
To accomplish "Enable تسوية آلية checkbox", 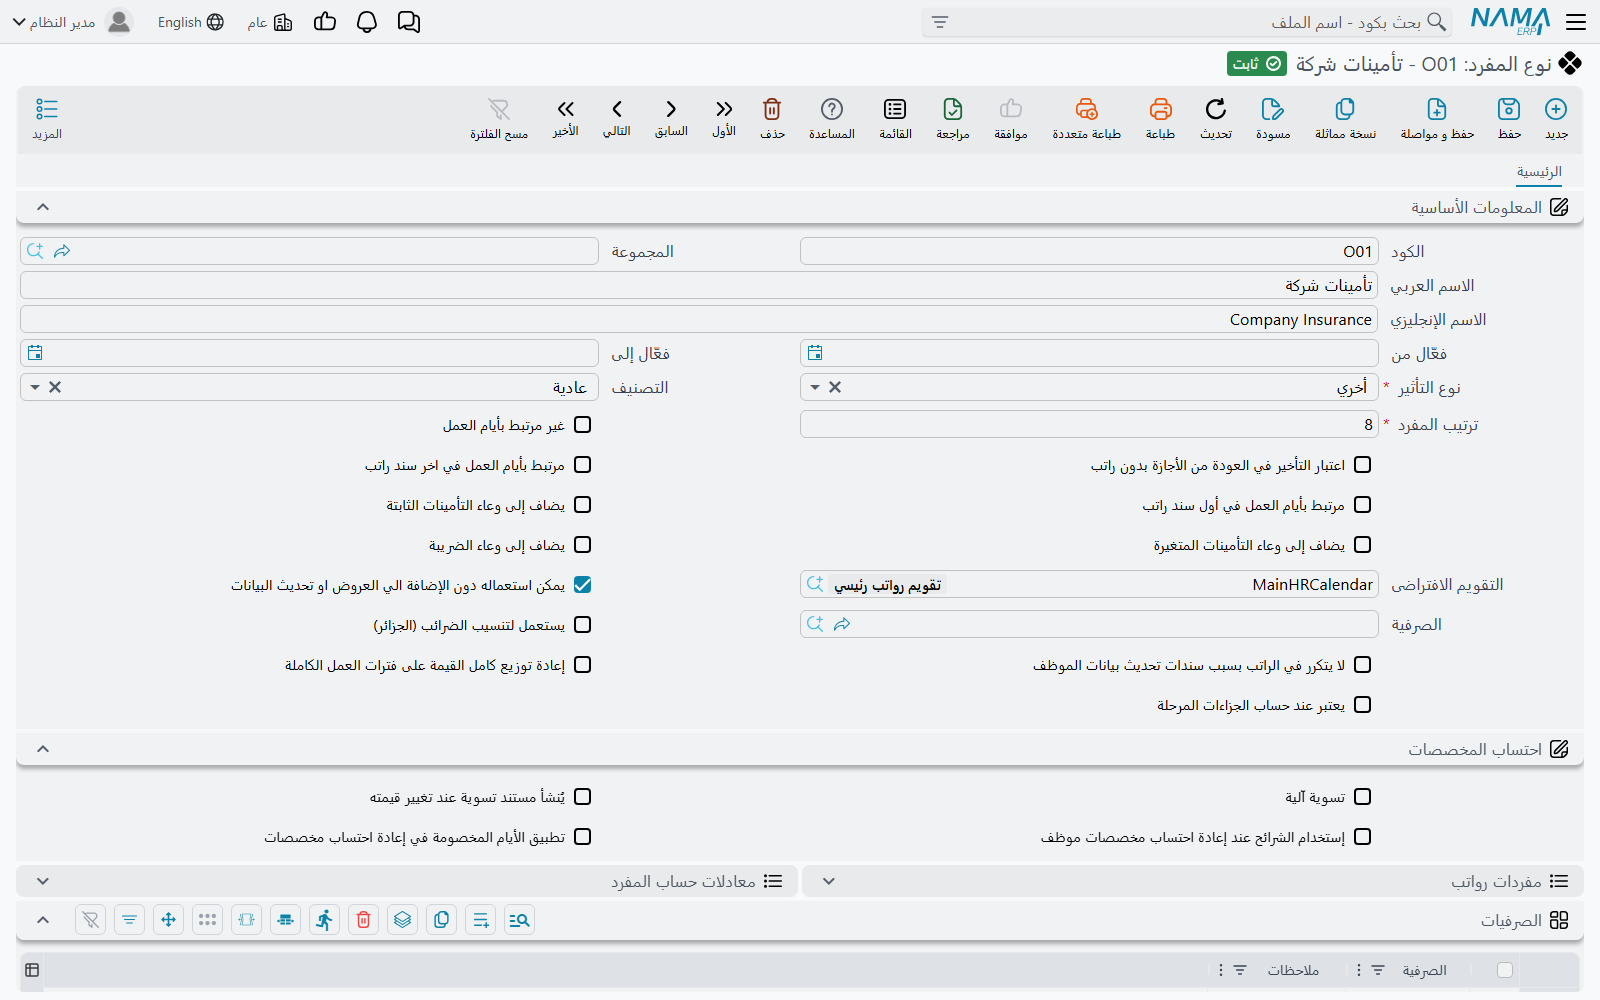I will tap(1363, 797).
